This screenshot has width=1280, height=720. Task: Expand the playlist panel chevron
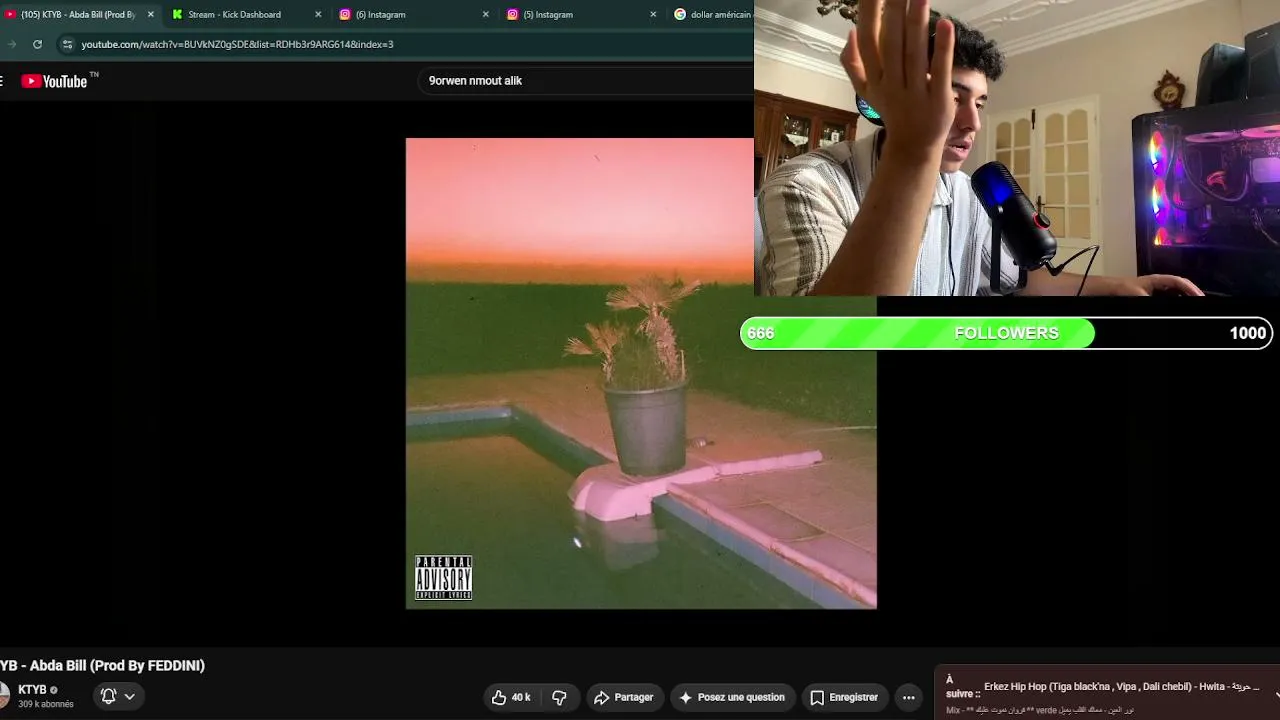(x=1277, y=692)
